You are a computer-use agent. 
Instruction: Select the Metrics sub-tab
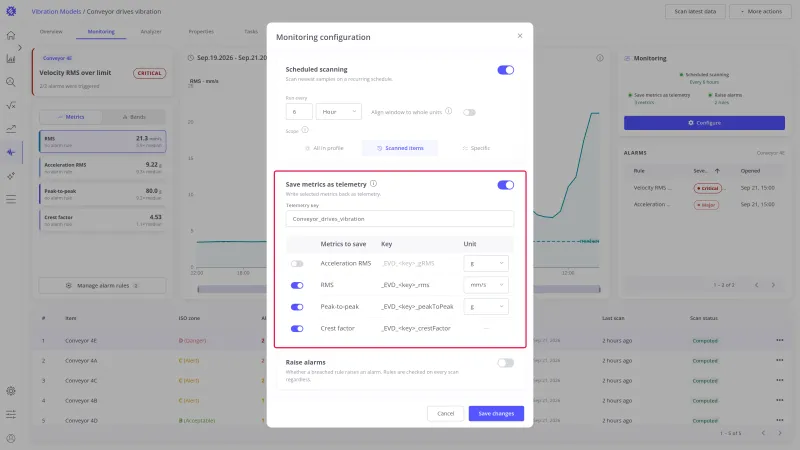click(71, 117)
